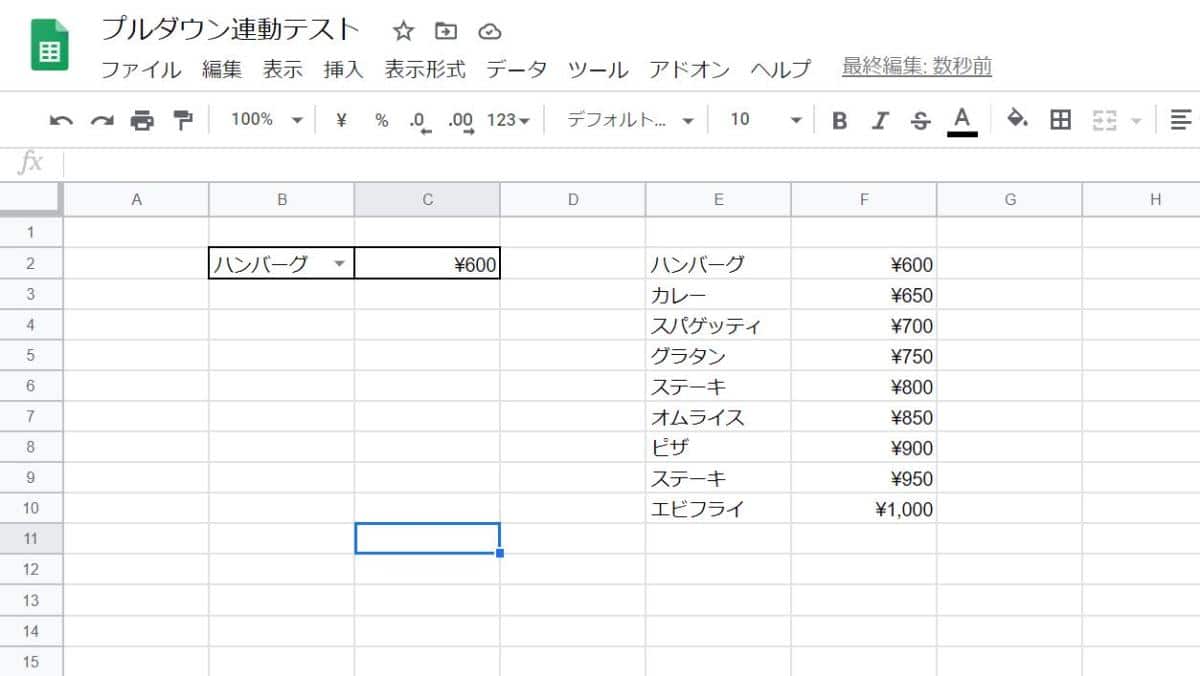Open the Print icon
The image size is (1200, 676).
pyautogui.click(x=142, y=119)
